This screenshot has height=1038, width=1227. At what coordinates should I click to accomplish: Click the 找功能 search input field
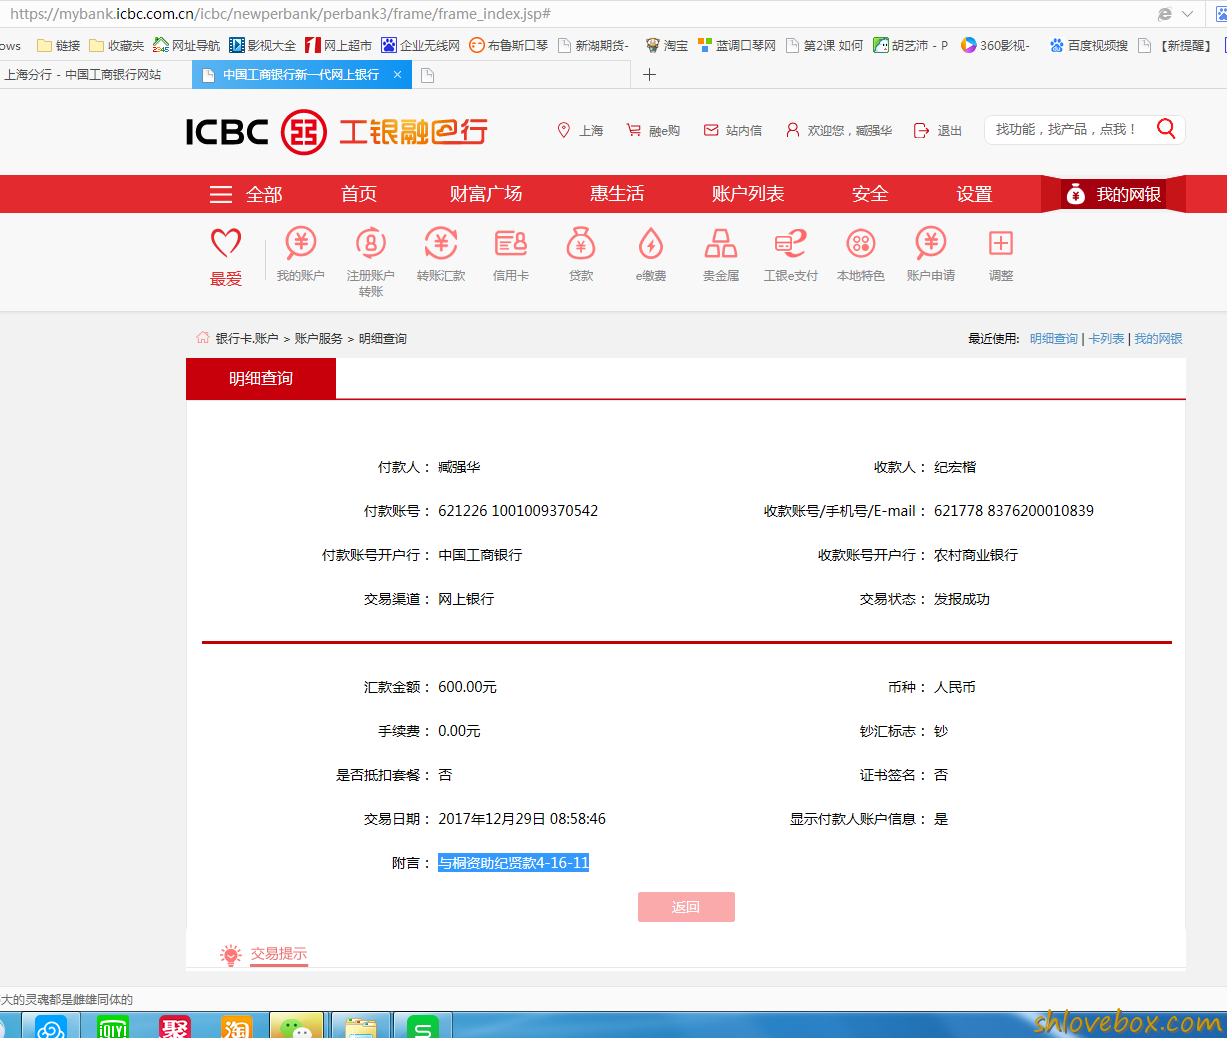[x=1068, y=129]
